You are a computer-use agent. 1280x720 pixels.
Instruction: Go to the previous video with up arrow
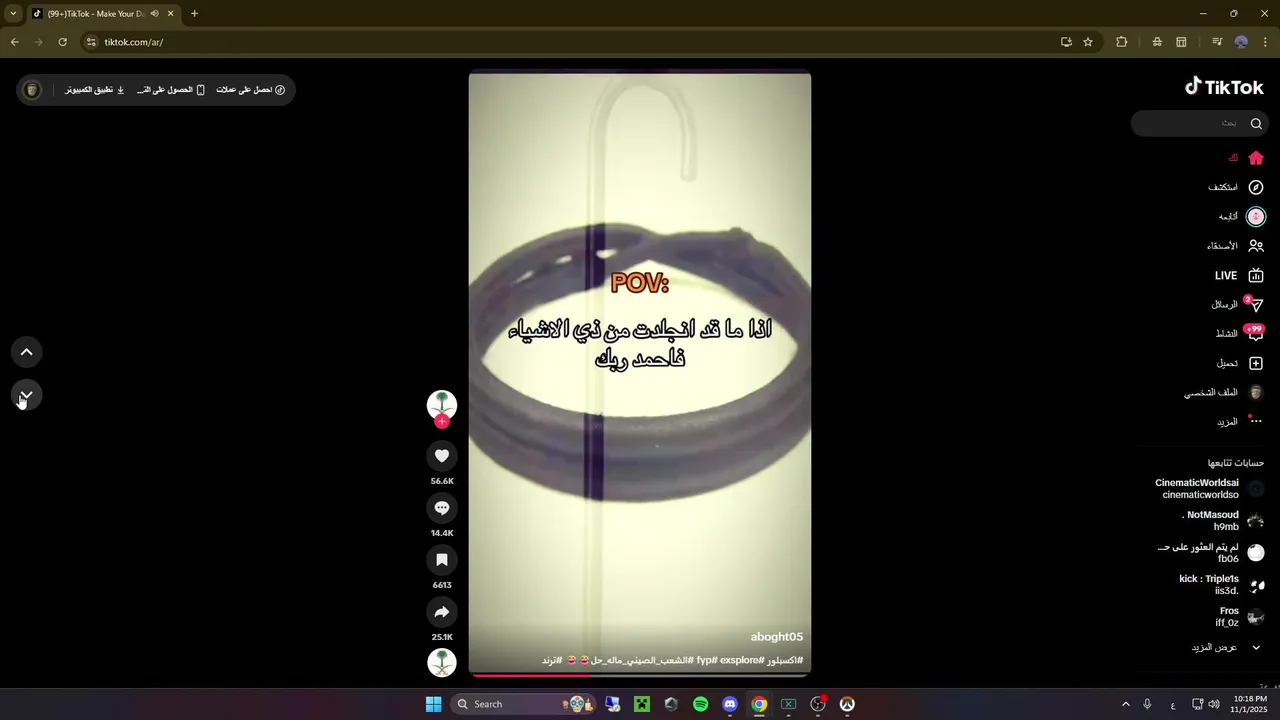click(27, 352)
